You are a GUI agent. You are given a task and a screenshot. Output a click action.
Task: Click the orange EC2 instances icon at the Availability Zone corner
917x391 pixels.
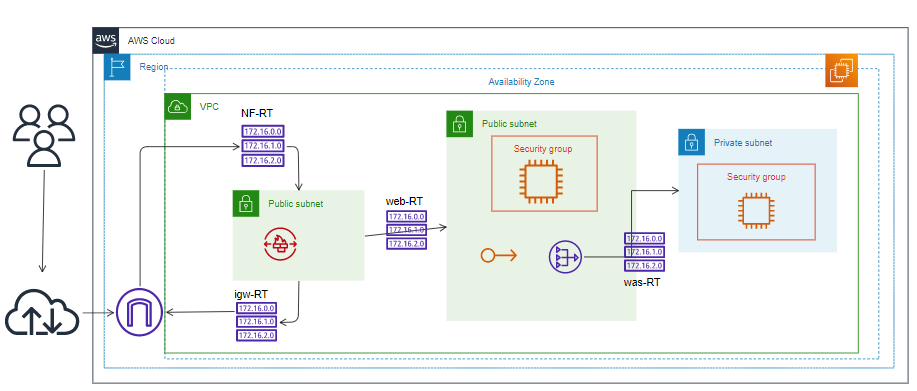pos(841,71)
